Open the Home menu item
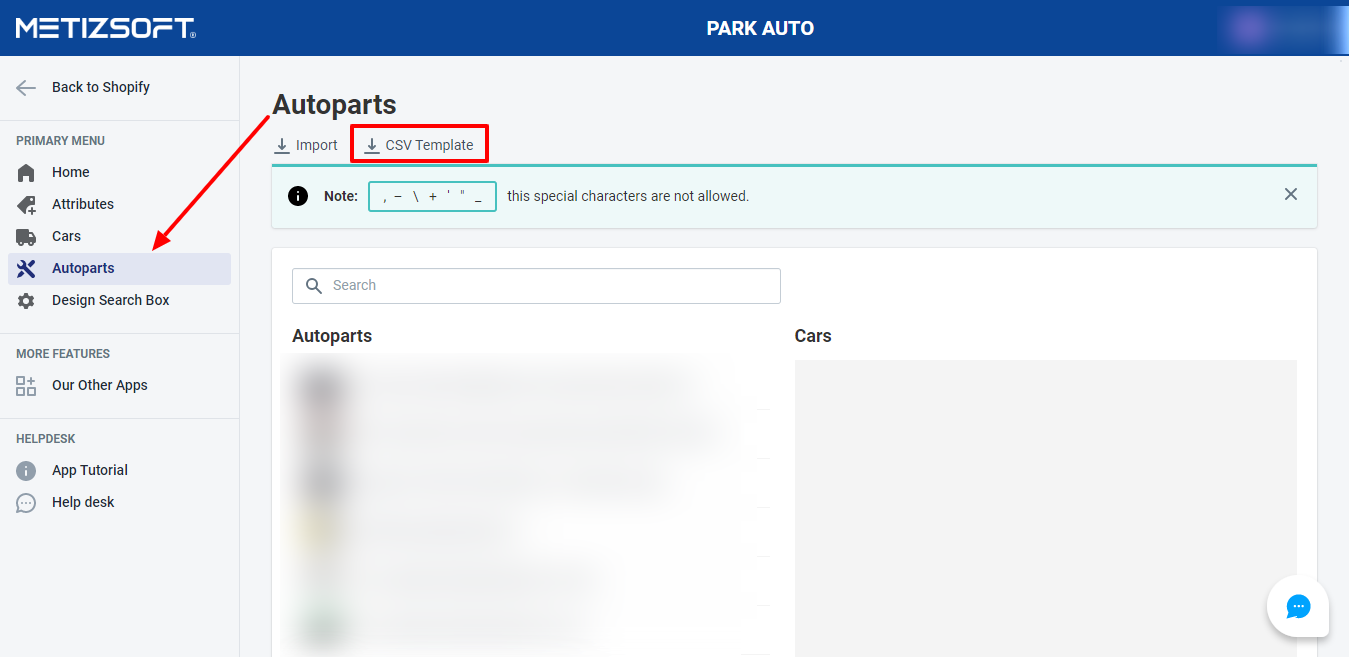The height and width of the screenshot is (657, 1349). [71, 172]
